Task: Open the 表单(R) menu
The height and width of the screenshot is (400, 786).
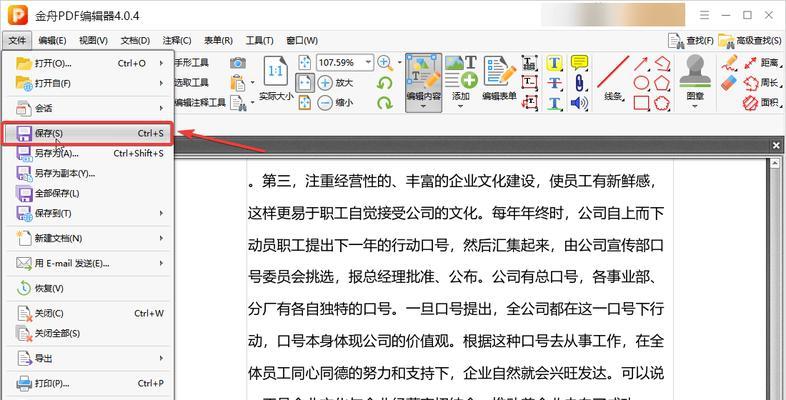Action: pyautogui.click(x=218, y=41)
